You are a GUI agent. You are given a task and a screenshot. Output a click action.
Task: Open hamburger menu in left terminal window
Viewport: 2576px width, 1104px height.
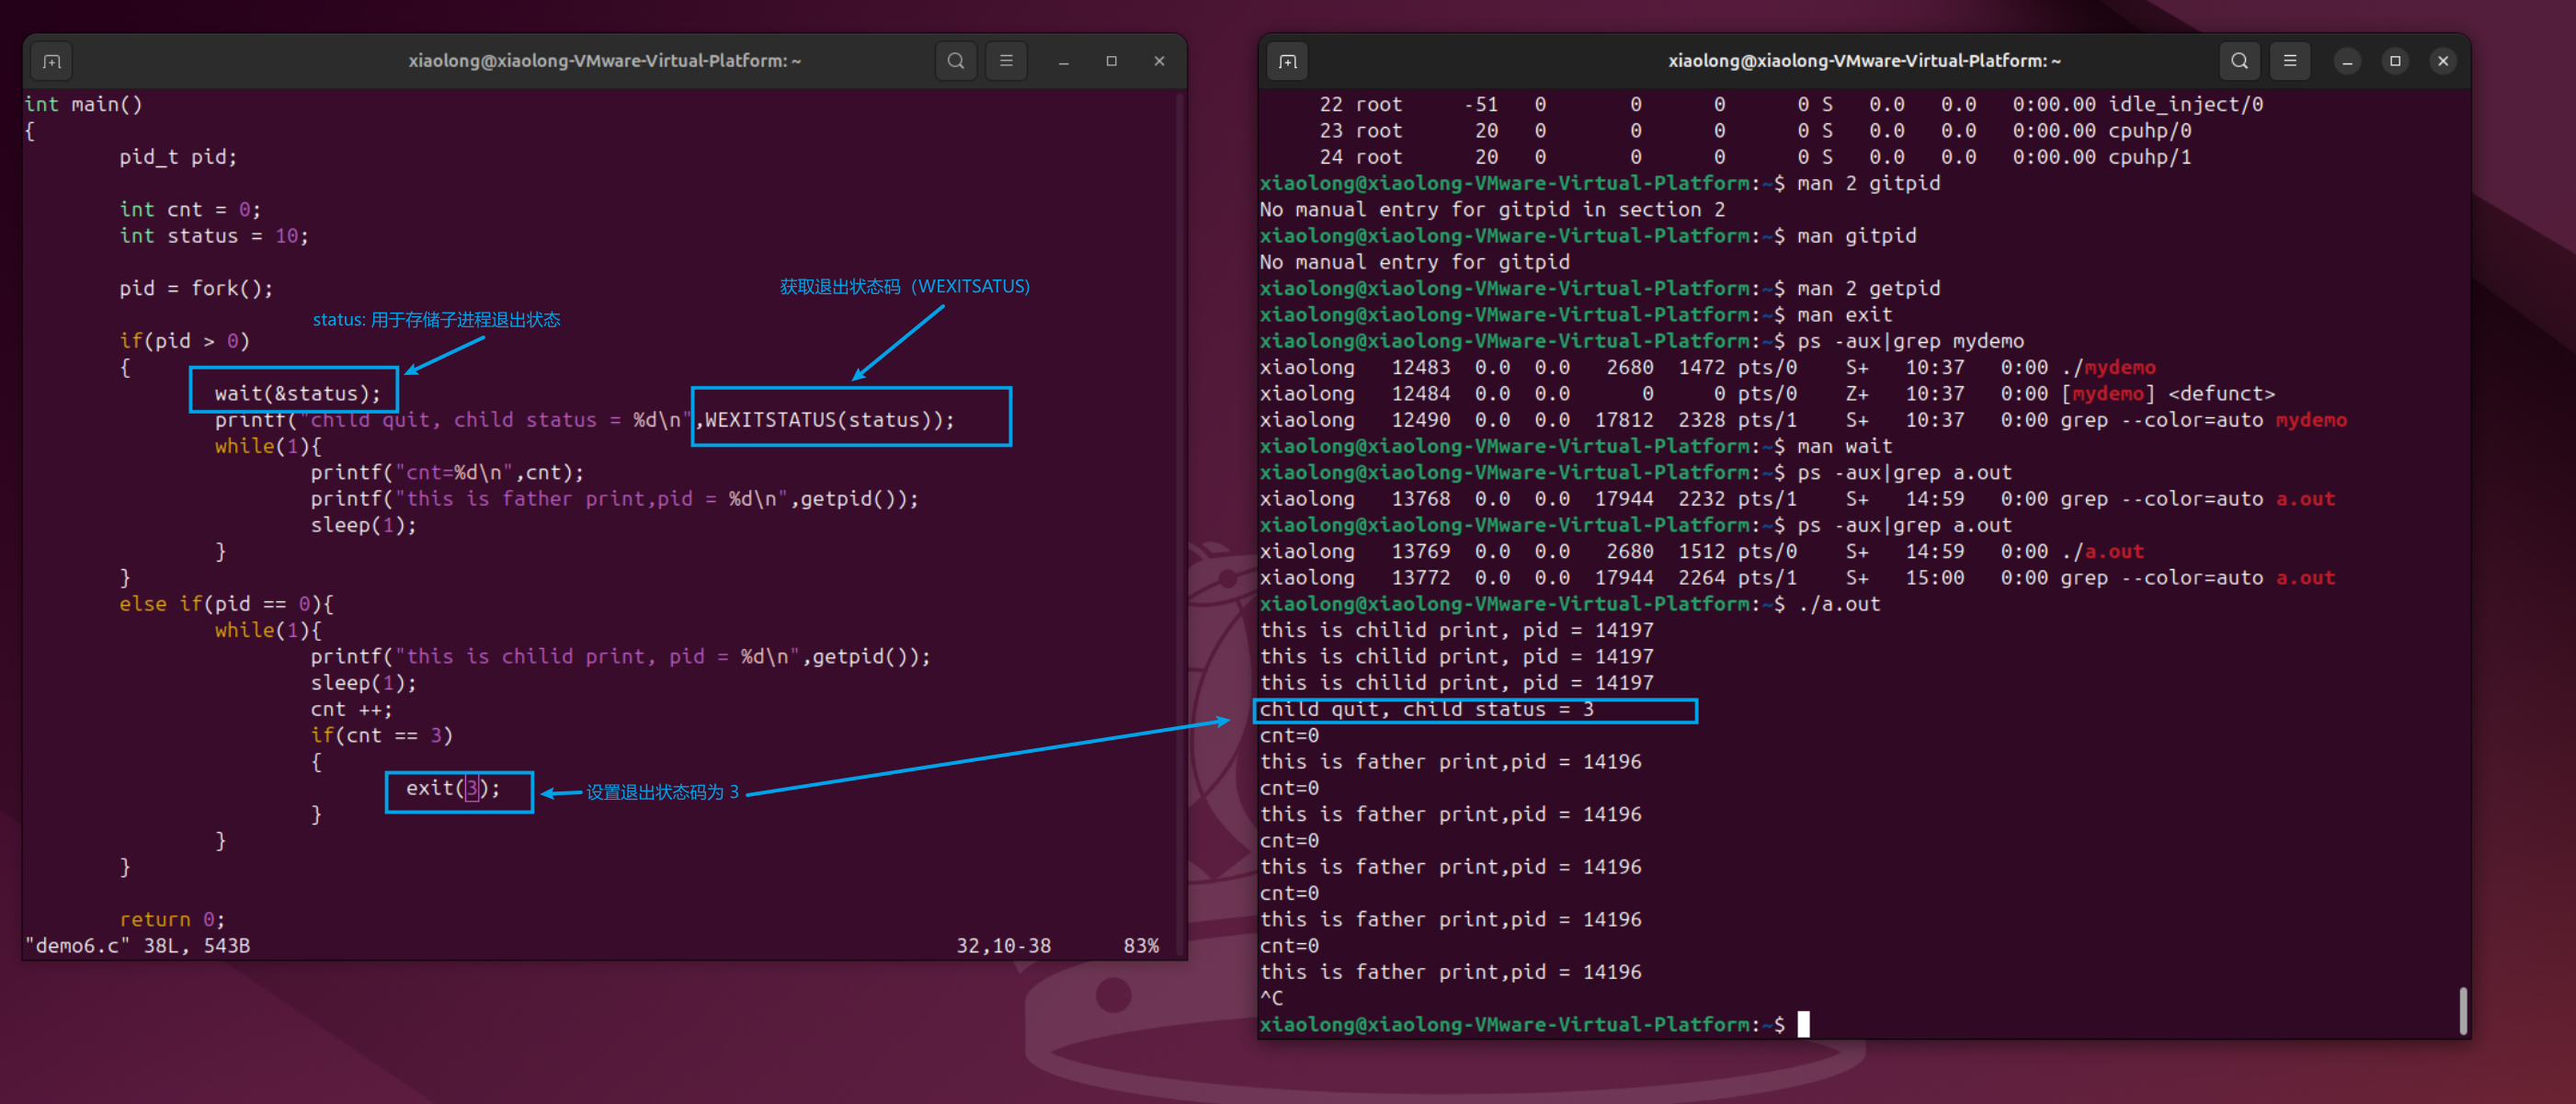[x=1006, y=61]
